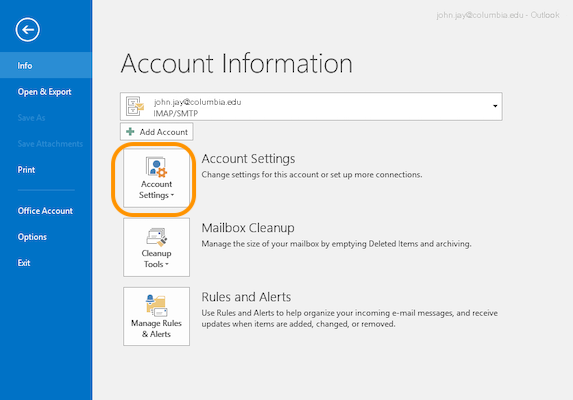This screenshot has height=400, width=573.
Task: Click the Mailbox Cleanup heading text
Action: 248,228
